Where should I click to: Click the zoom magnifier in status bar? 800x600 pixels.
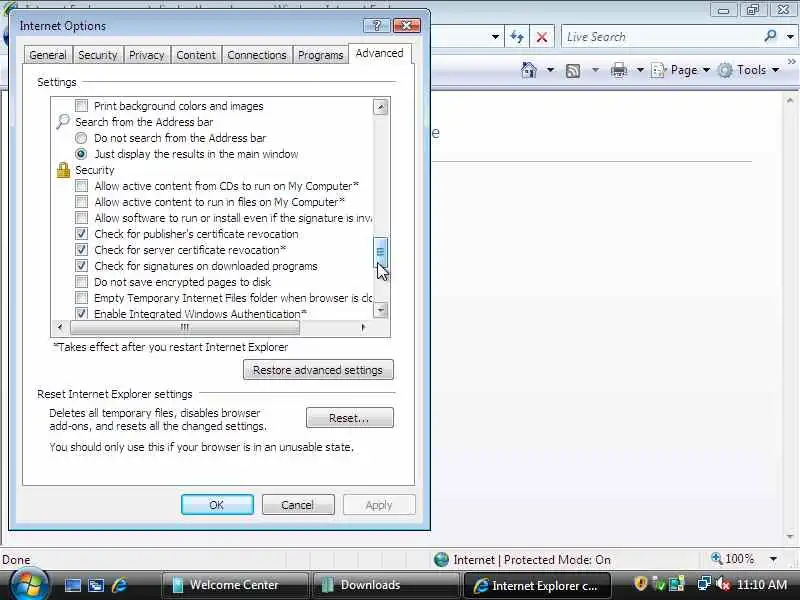pyautogui.click(x=716, y=558)
